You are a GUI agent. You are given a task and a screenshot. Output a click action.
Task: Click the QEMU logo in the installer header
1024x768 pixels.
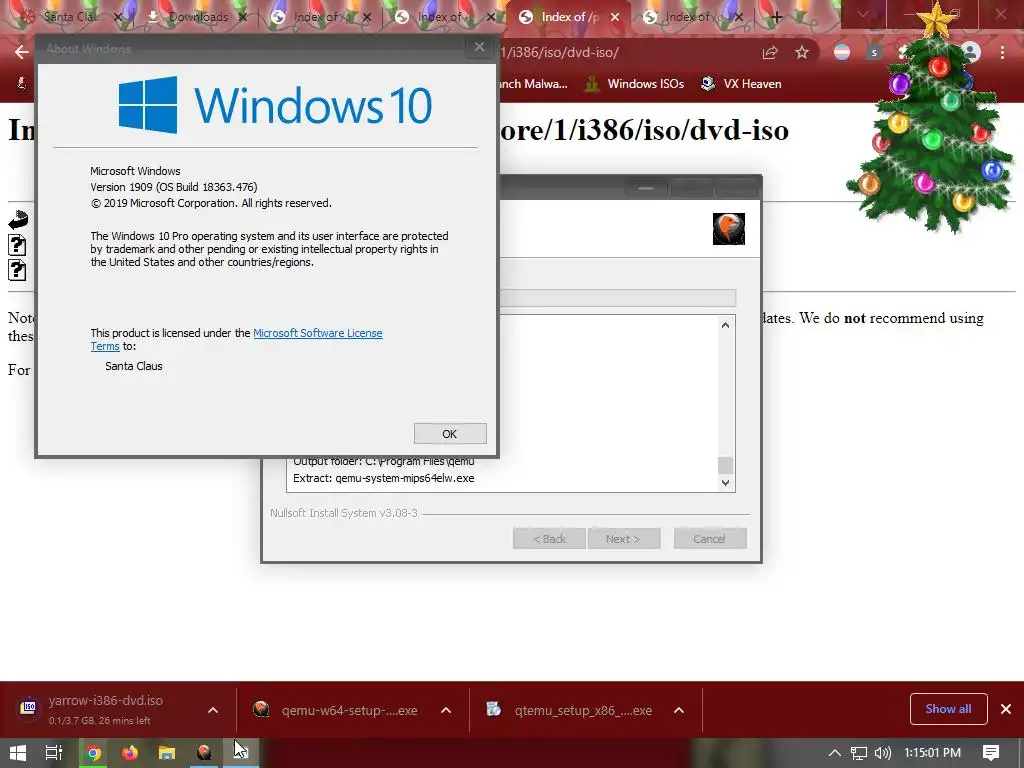(729, 229)
